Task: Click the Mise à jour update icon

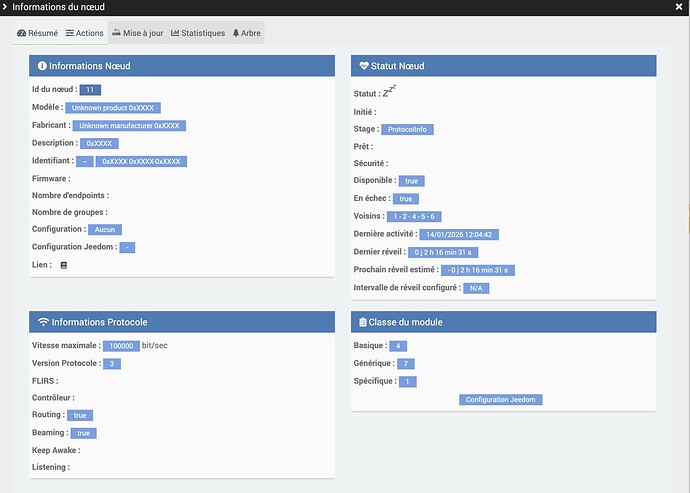Action: (x=116, y=33)
